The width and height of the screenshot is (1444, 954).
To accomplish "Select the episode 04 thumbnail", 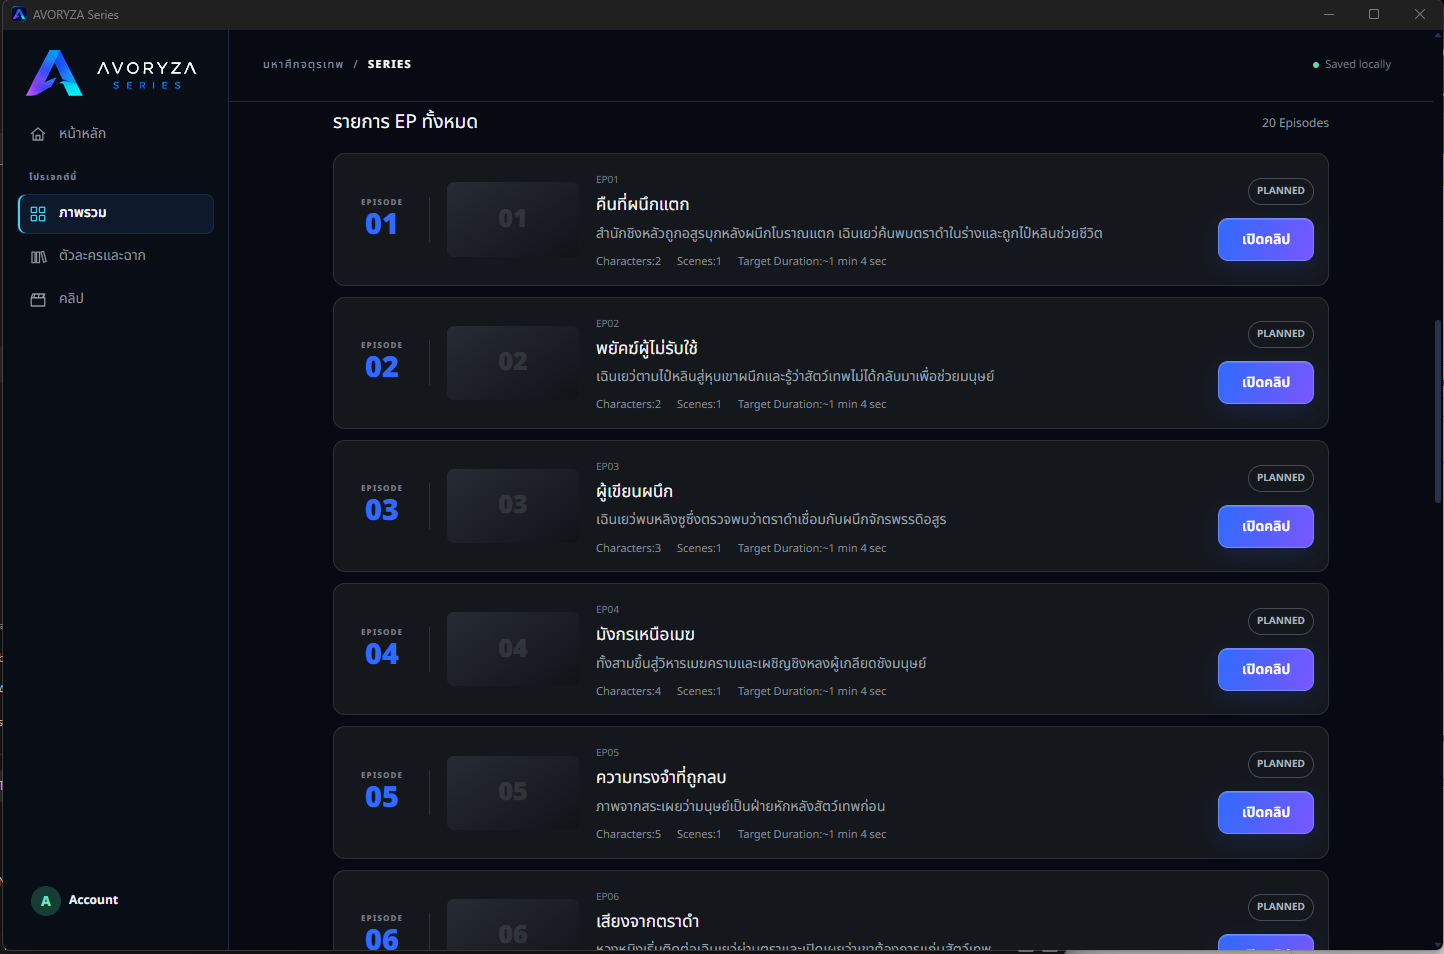I will point(513,649).
